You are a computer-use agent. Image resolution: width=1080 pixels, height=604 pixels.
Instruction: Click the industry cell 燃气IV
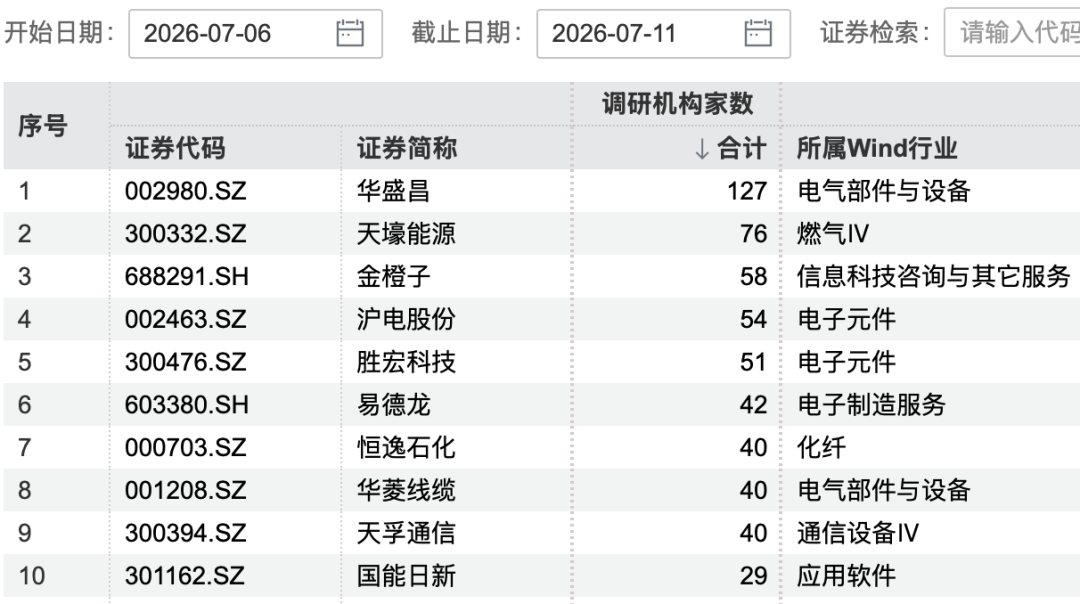coord(833,233)
